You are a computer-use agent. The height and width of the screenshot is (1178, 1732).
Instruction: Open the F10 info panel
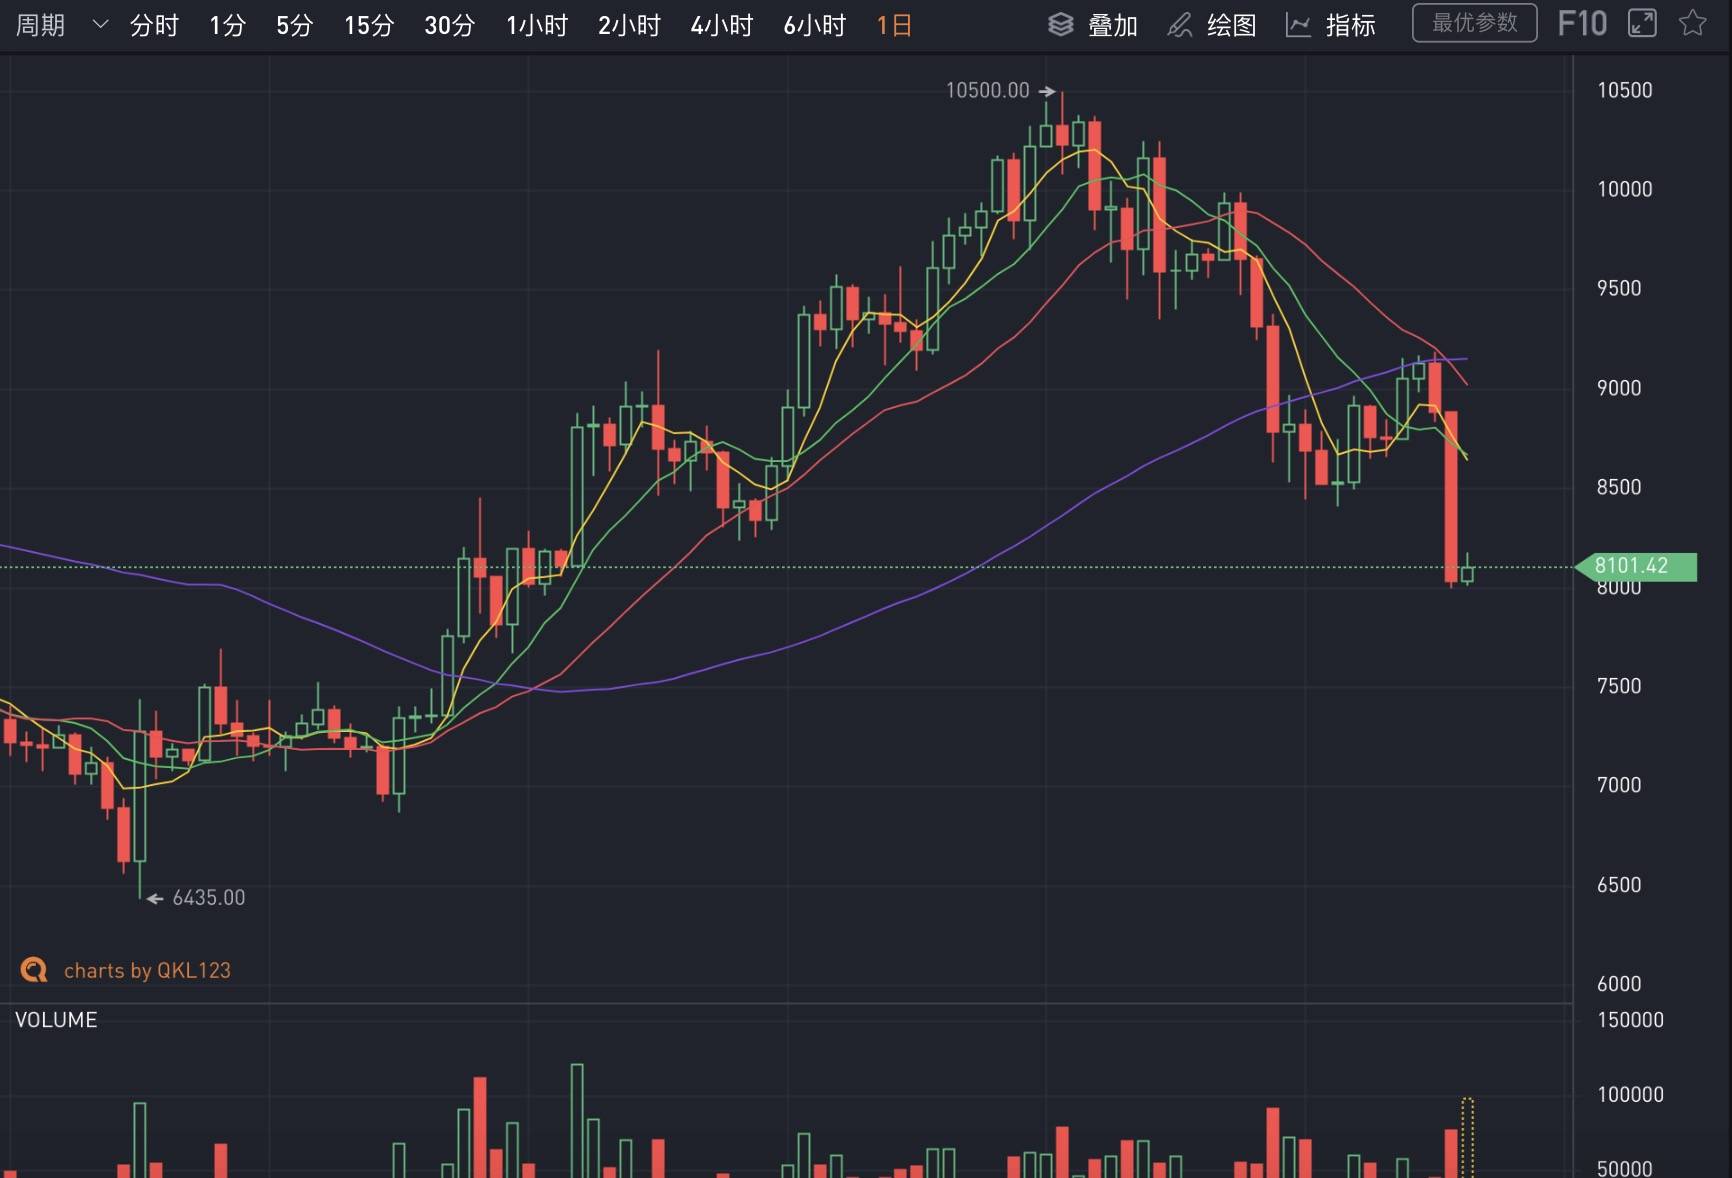pos(1582,23)
